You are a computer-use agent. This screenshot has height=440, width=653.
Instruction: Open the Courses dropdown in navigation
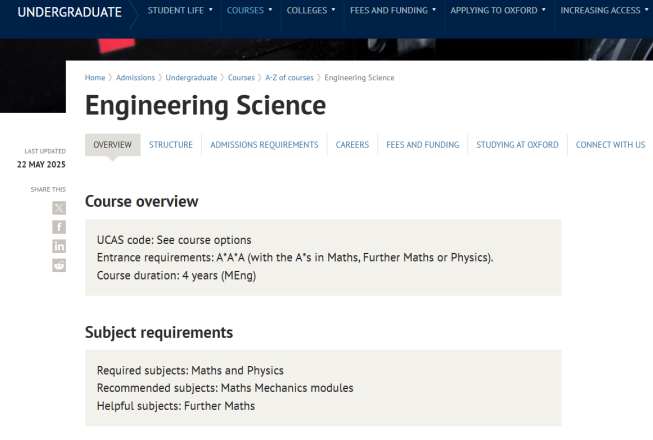(x=249, y=10)
